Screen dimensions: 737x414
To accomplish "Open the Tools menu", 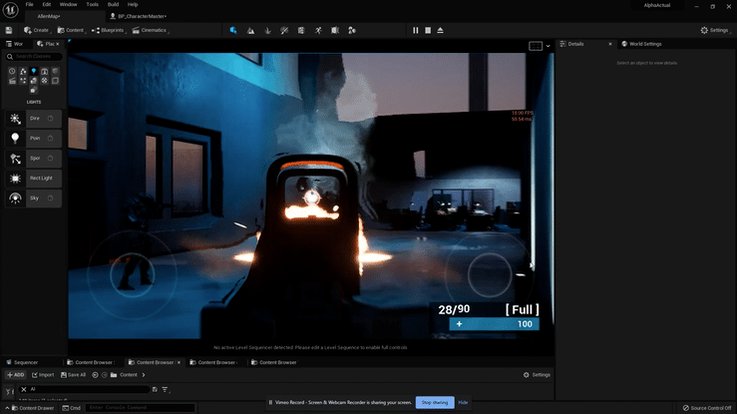I will [x=92, y=4].
